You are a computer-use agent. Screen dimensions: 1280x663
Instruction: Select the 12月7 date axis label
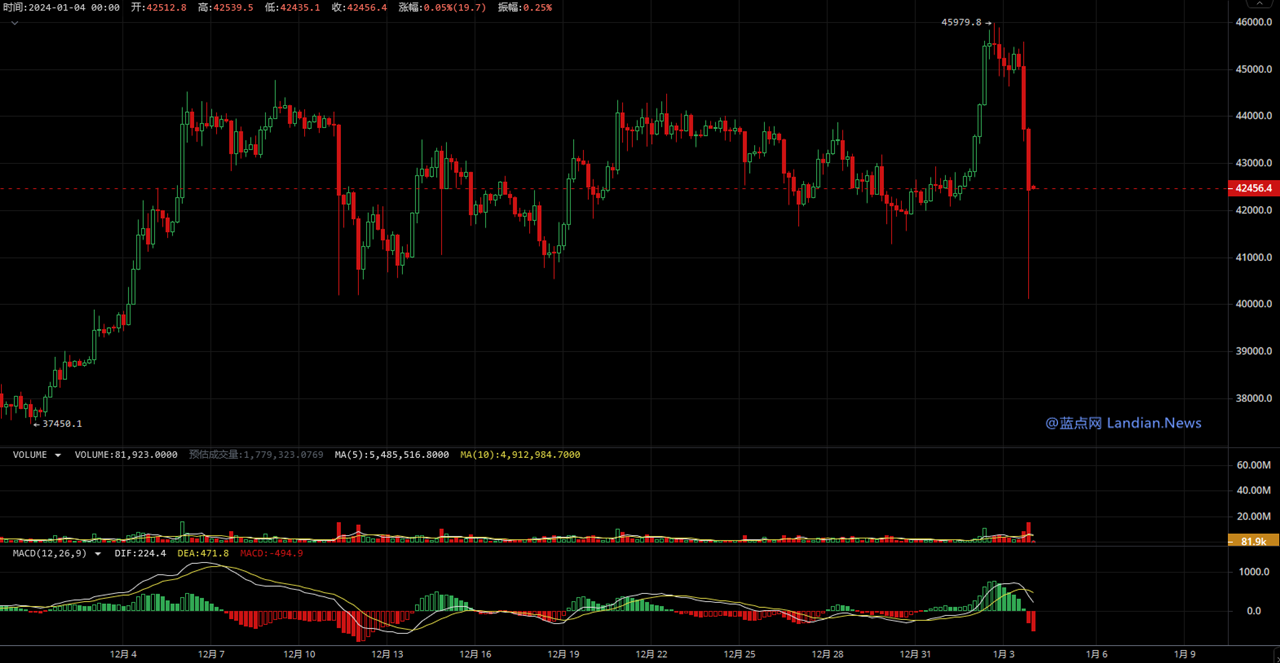click(211, 654)
